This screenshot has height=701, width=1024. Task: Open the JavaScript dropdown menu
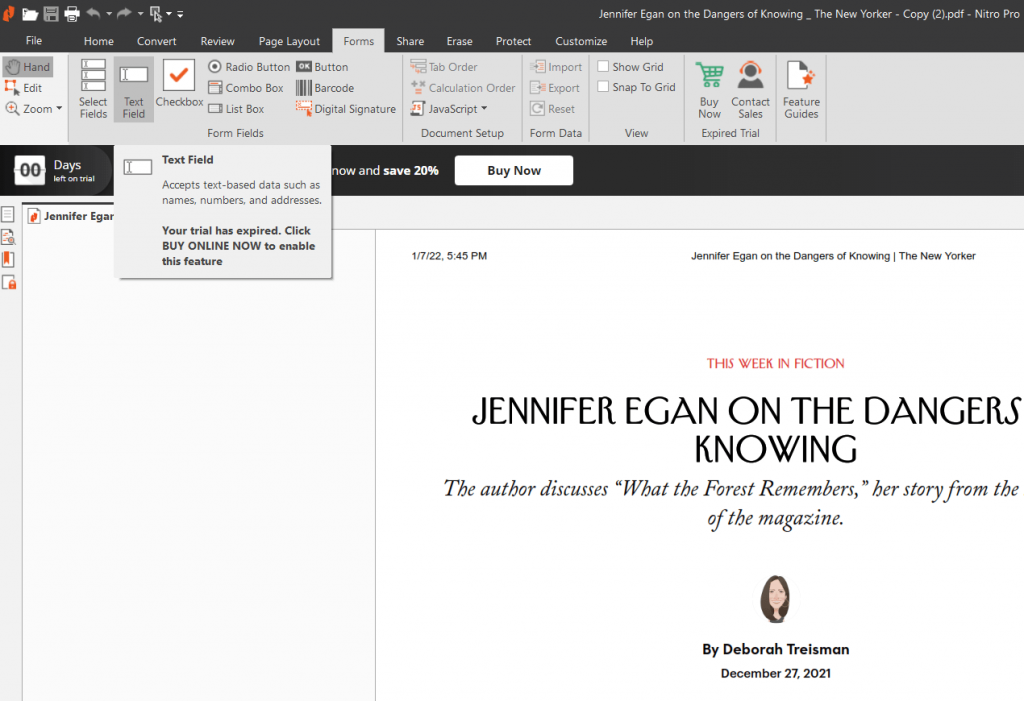coord(449,108)
